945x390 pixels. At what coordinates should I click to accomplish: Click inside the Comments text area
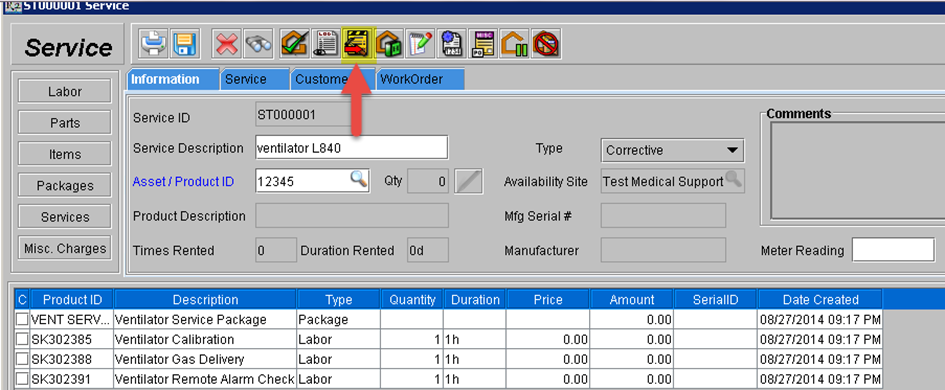(858, 171)
